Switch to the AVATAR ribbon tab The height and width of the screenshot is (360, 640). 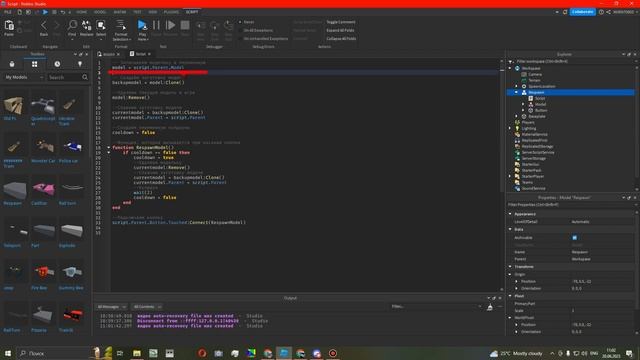click(120, 12)
